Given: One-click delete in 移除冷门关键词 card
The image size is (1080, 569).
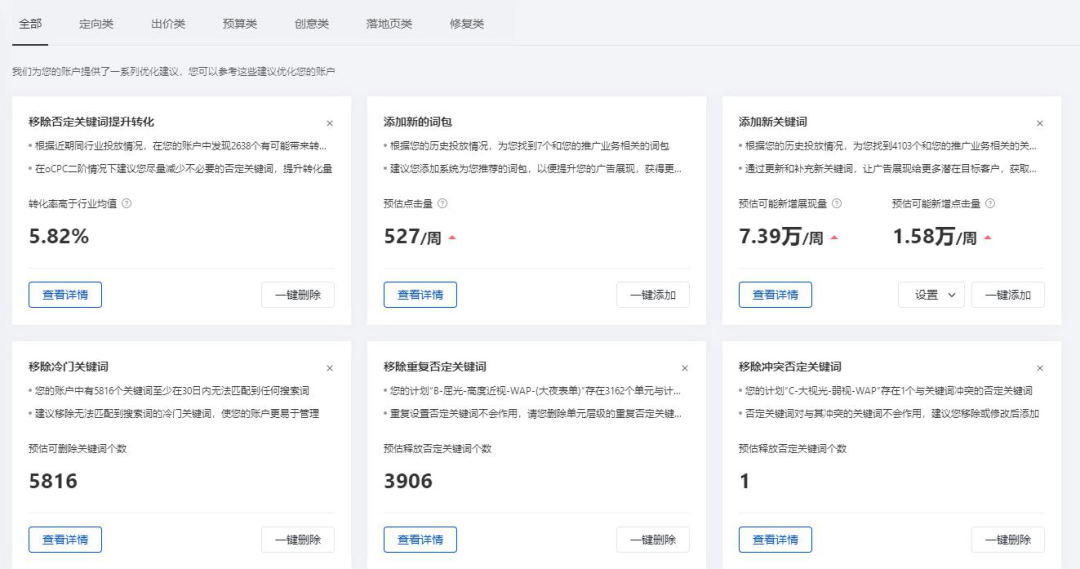Looking at the screenshot, I should [x=298, y=539].
